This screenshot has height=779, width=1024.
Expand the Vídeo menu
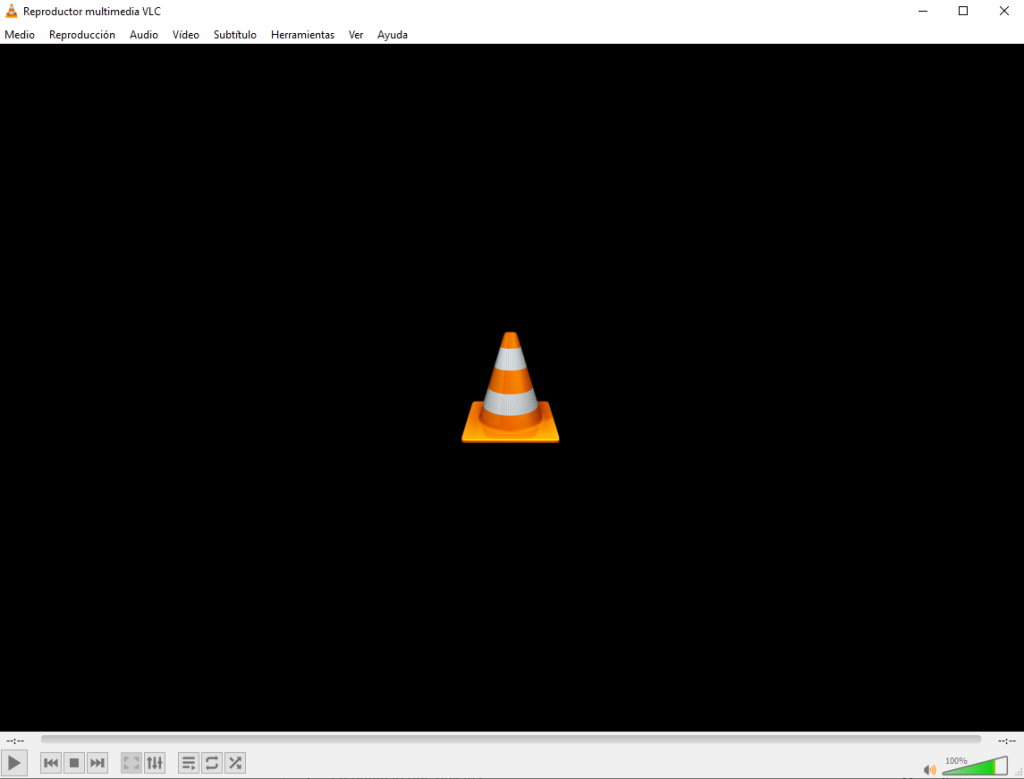click(x=185, y=35)
